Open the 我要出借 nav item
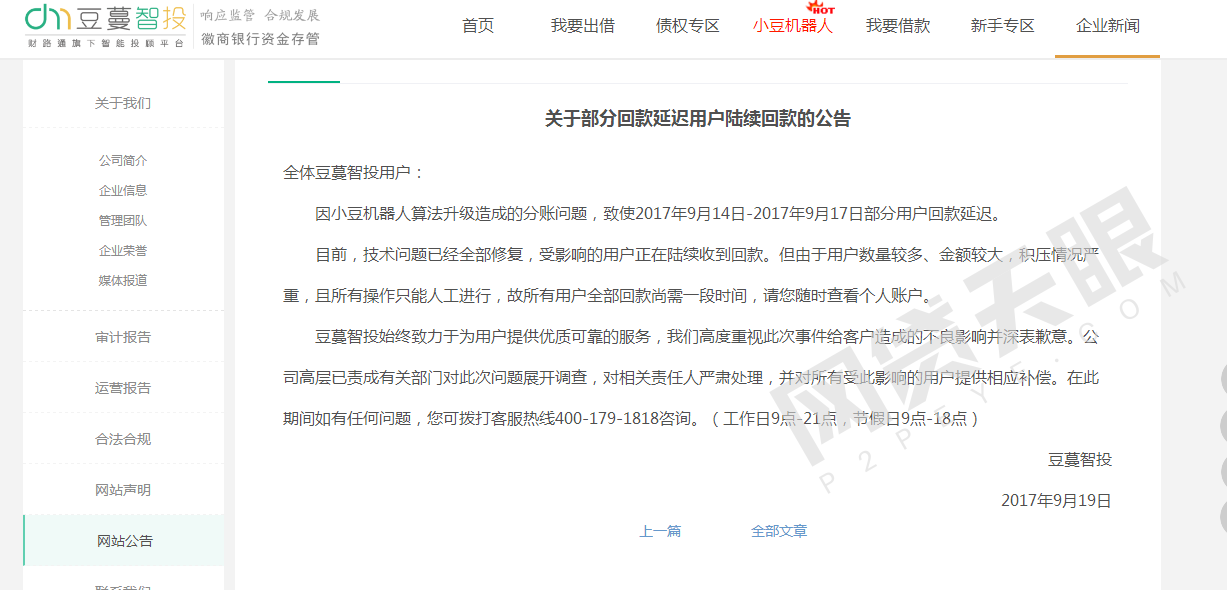Screen dimensions: 1227x590 pos(582,26)
